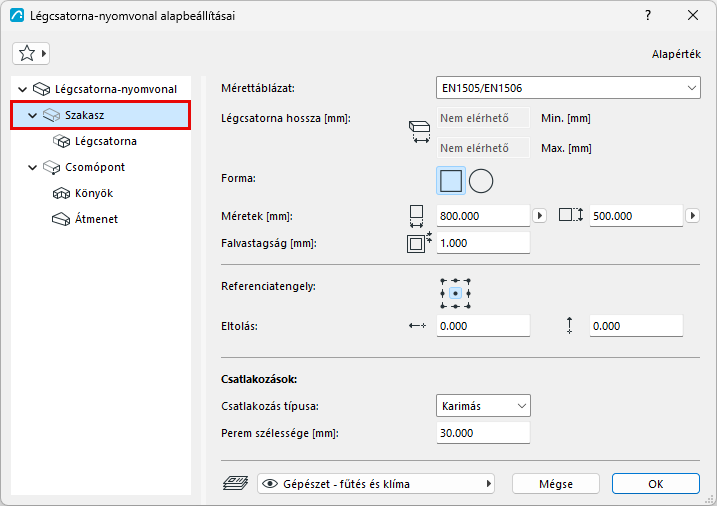
Task: Click the Referenciatengely label
Action: pos(268,287)
